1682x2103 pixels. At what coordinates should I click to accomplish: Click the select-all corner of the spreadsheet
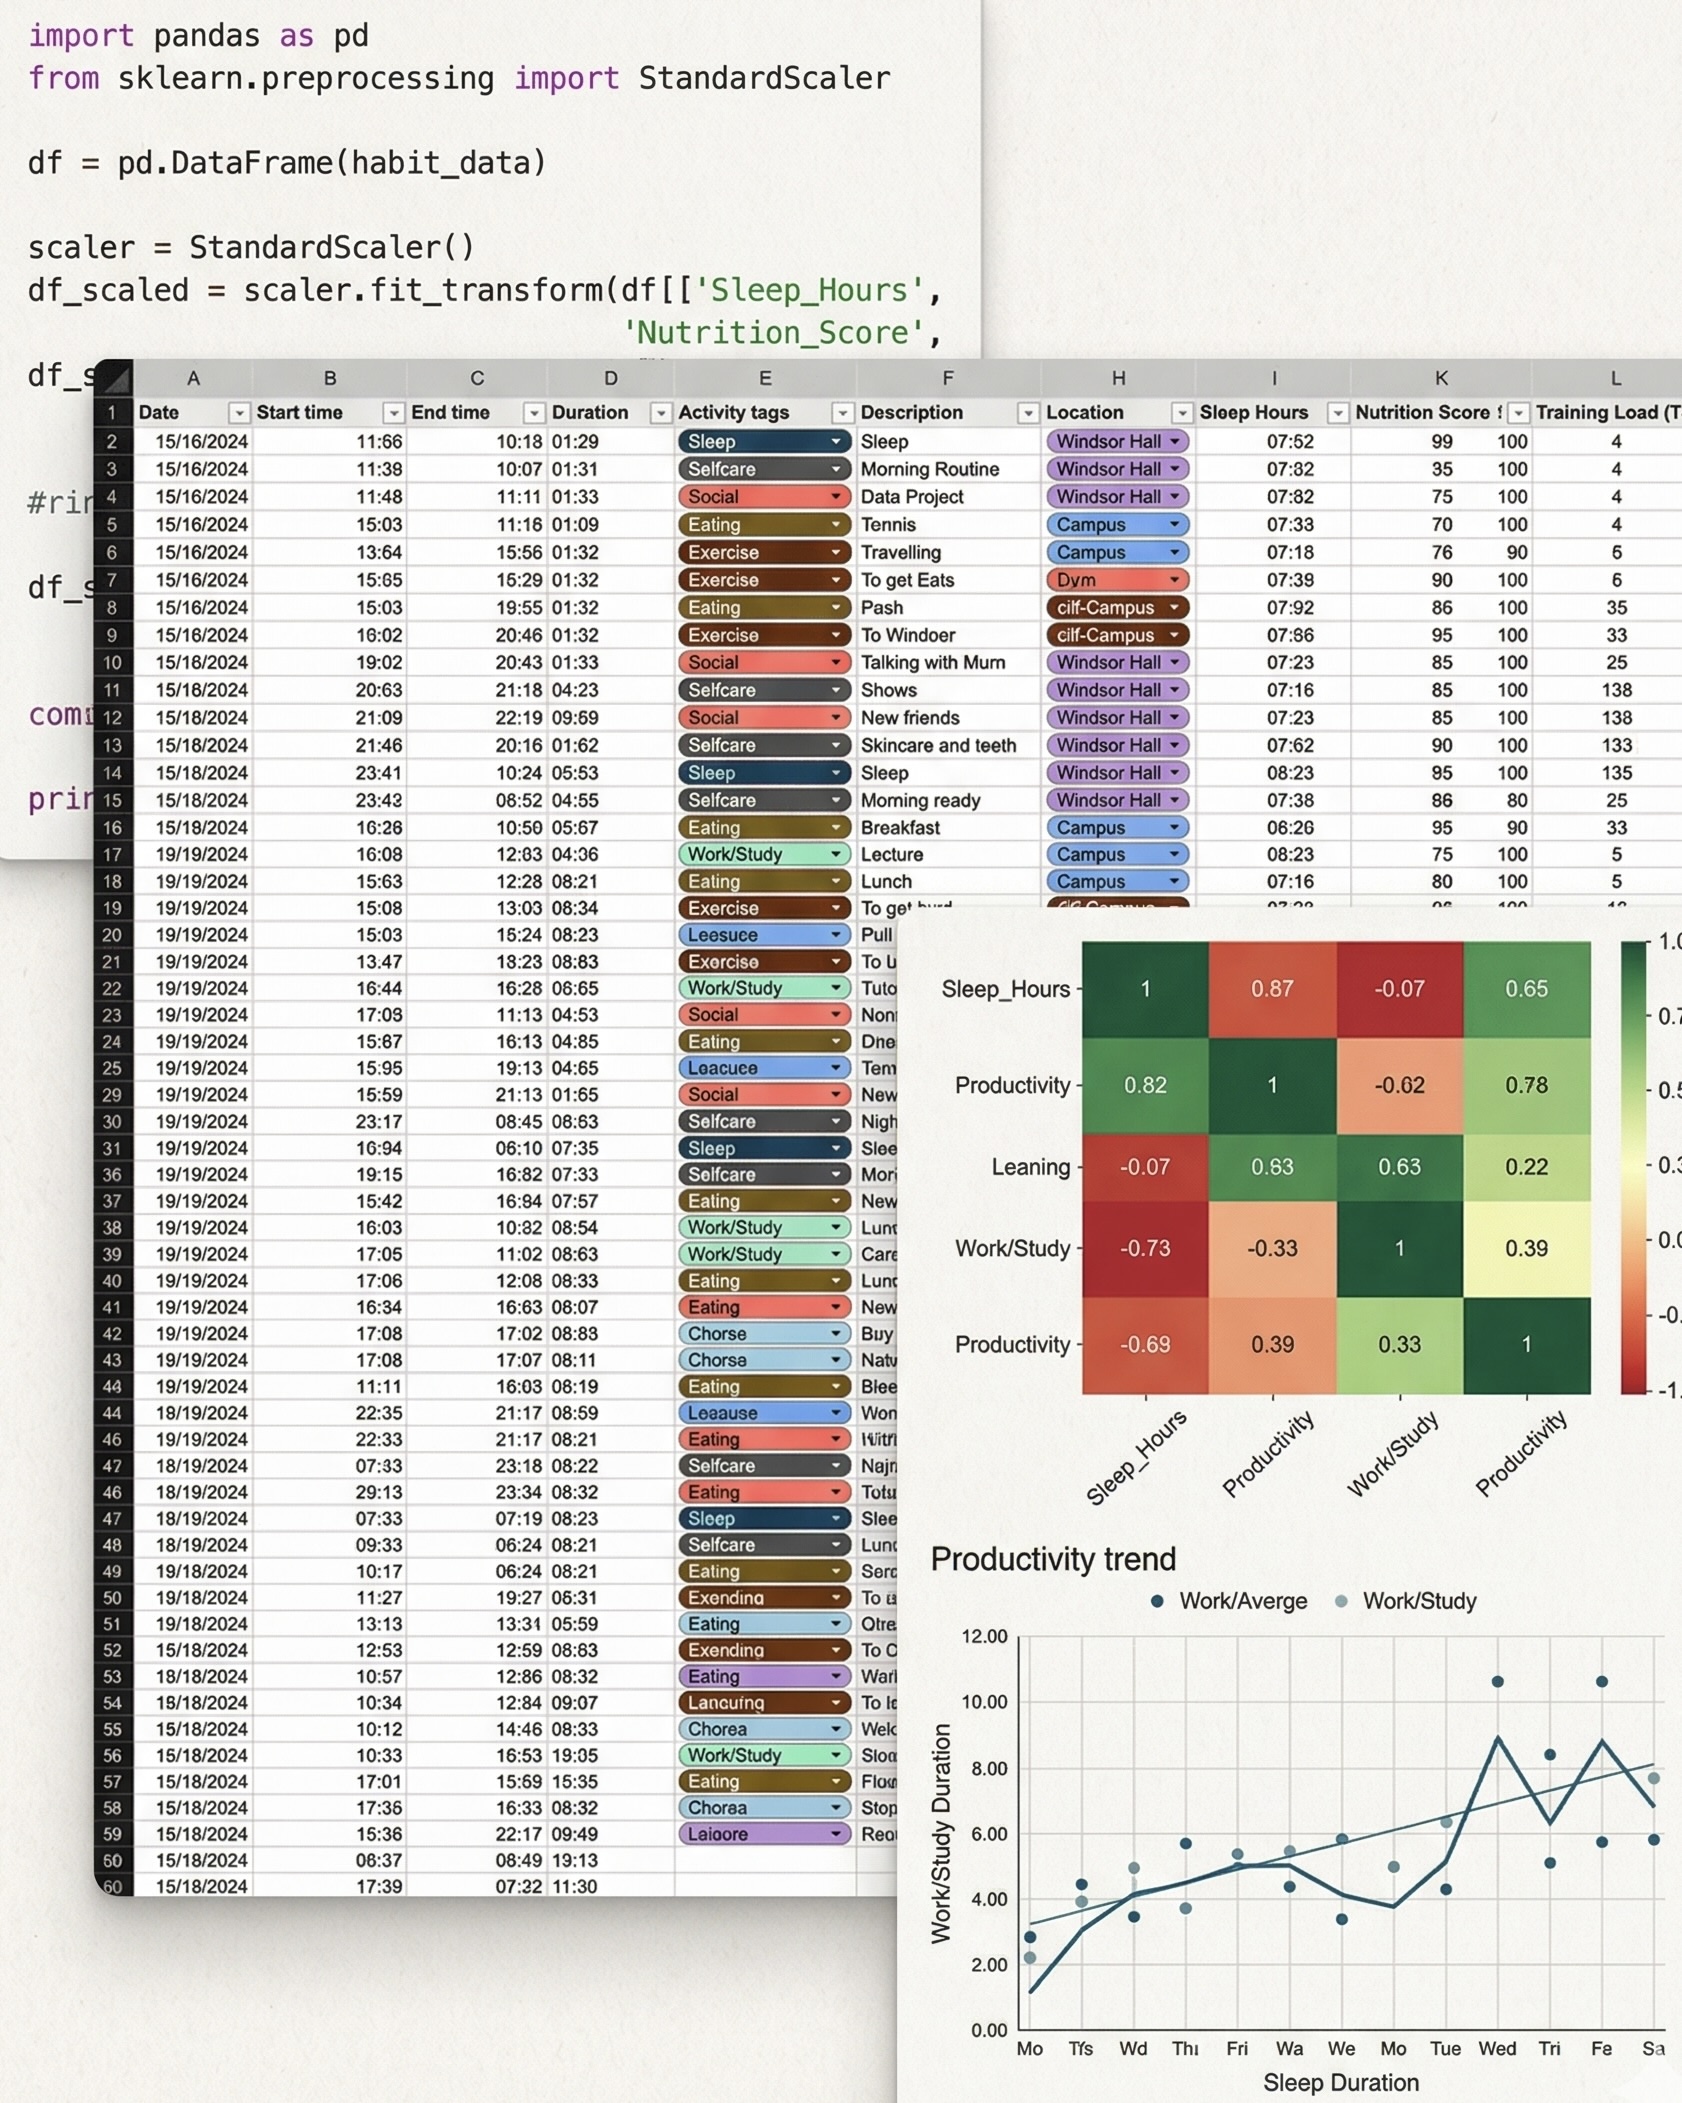(113, 378)
